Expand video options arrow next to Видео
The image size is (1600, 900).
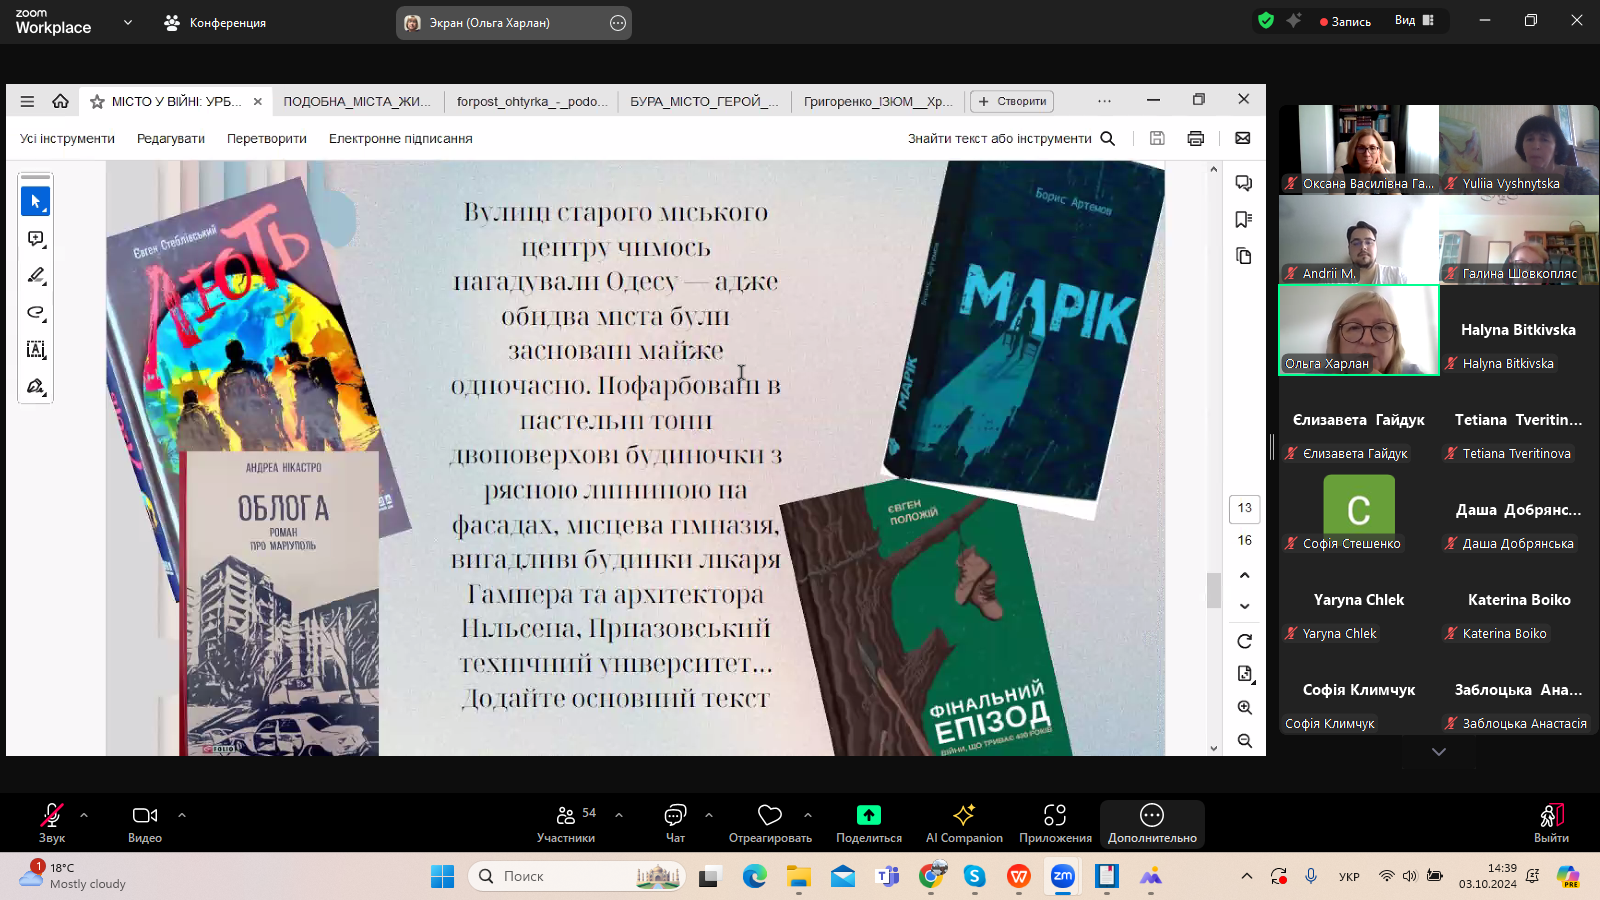(x=182, y=815)
